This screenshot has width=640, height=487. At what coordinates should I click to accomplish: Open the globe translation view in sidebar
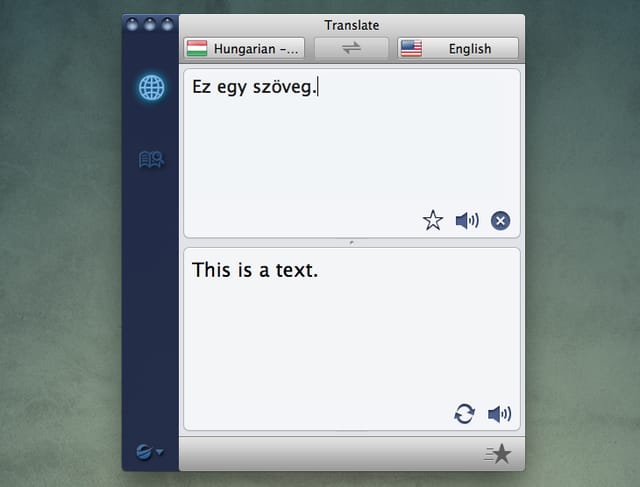pos(151,87)
